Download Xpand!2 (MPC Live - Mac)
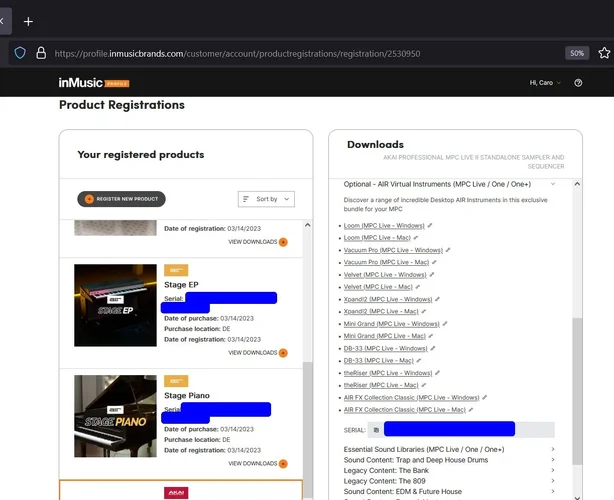This screenshot has width=614, height=500. point(381,312)
